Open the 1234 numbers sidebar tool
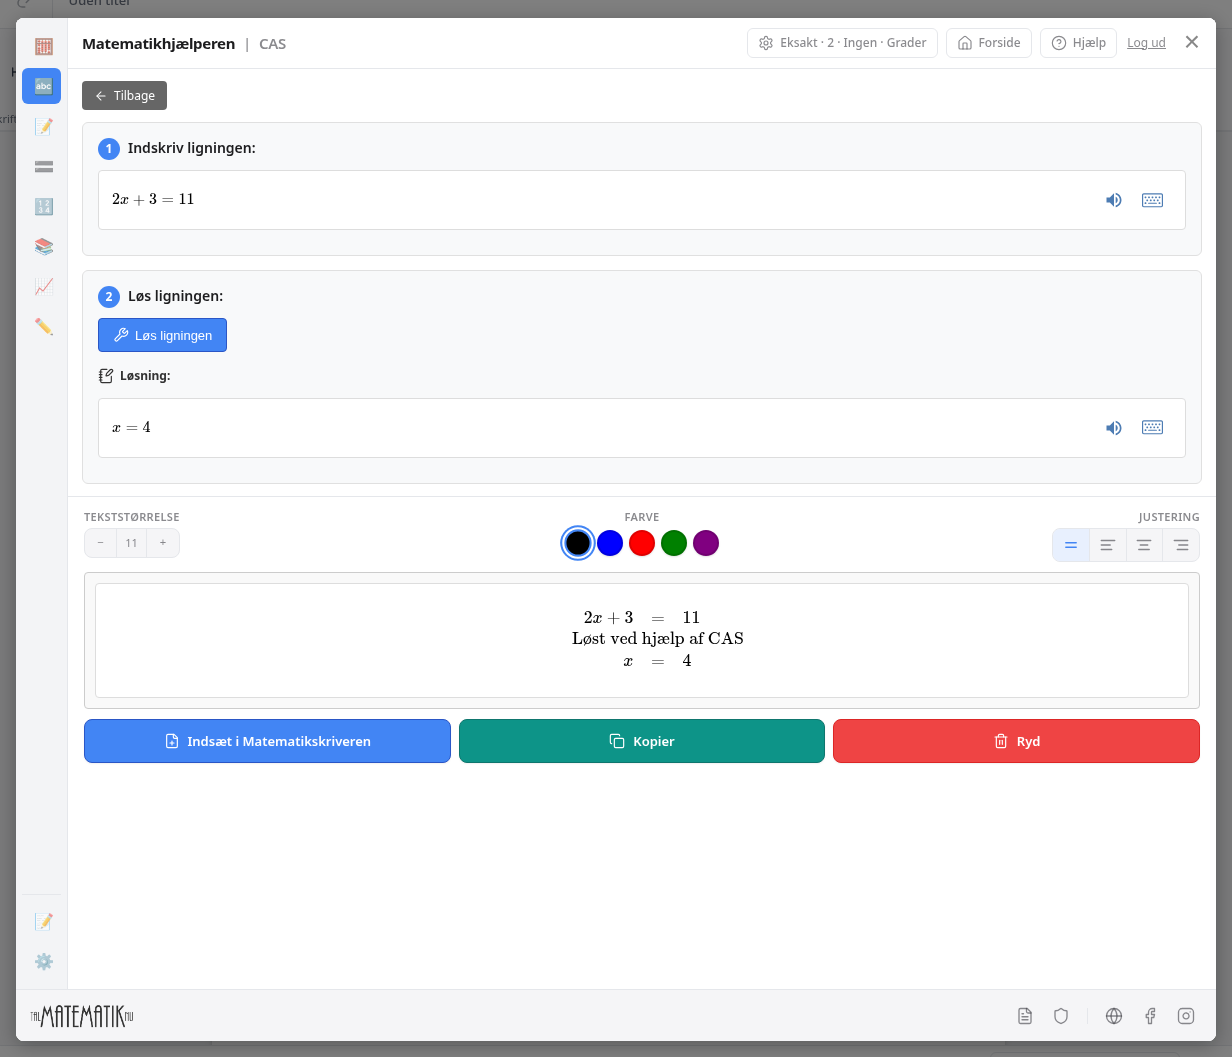This screenshot has height=1057, width=1232. click(43, 206)
